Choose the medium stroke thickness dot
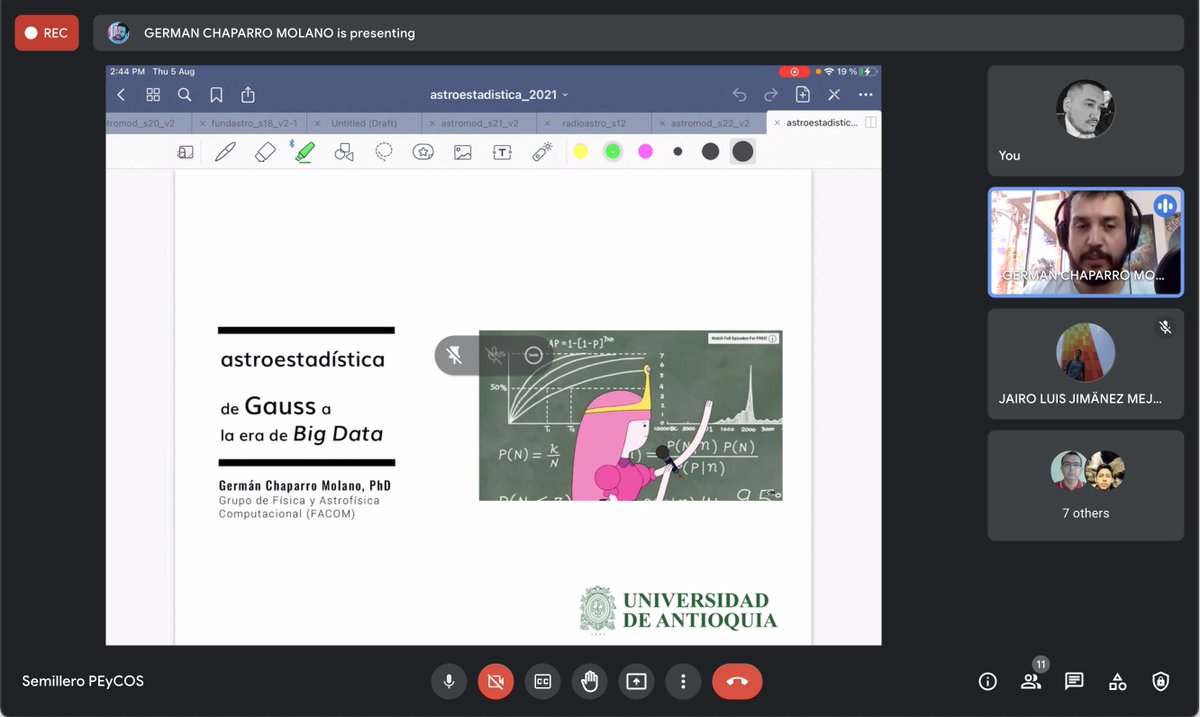This screenshot has width=1200, height=717. click(710, 151)
